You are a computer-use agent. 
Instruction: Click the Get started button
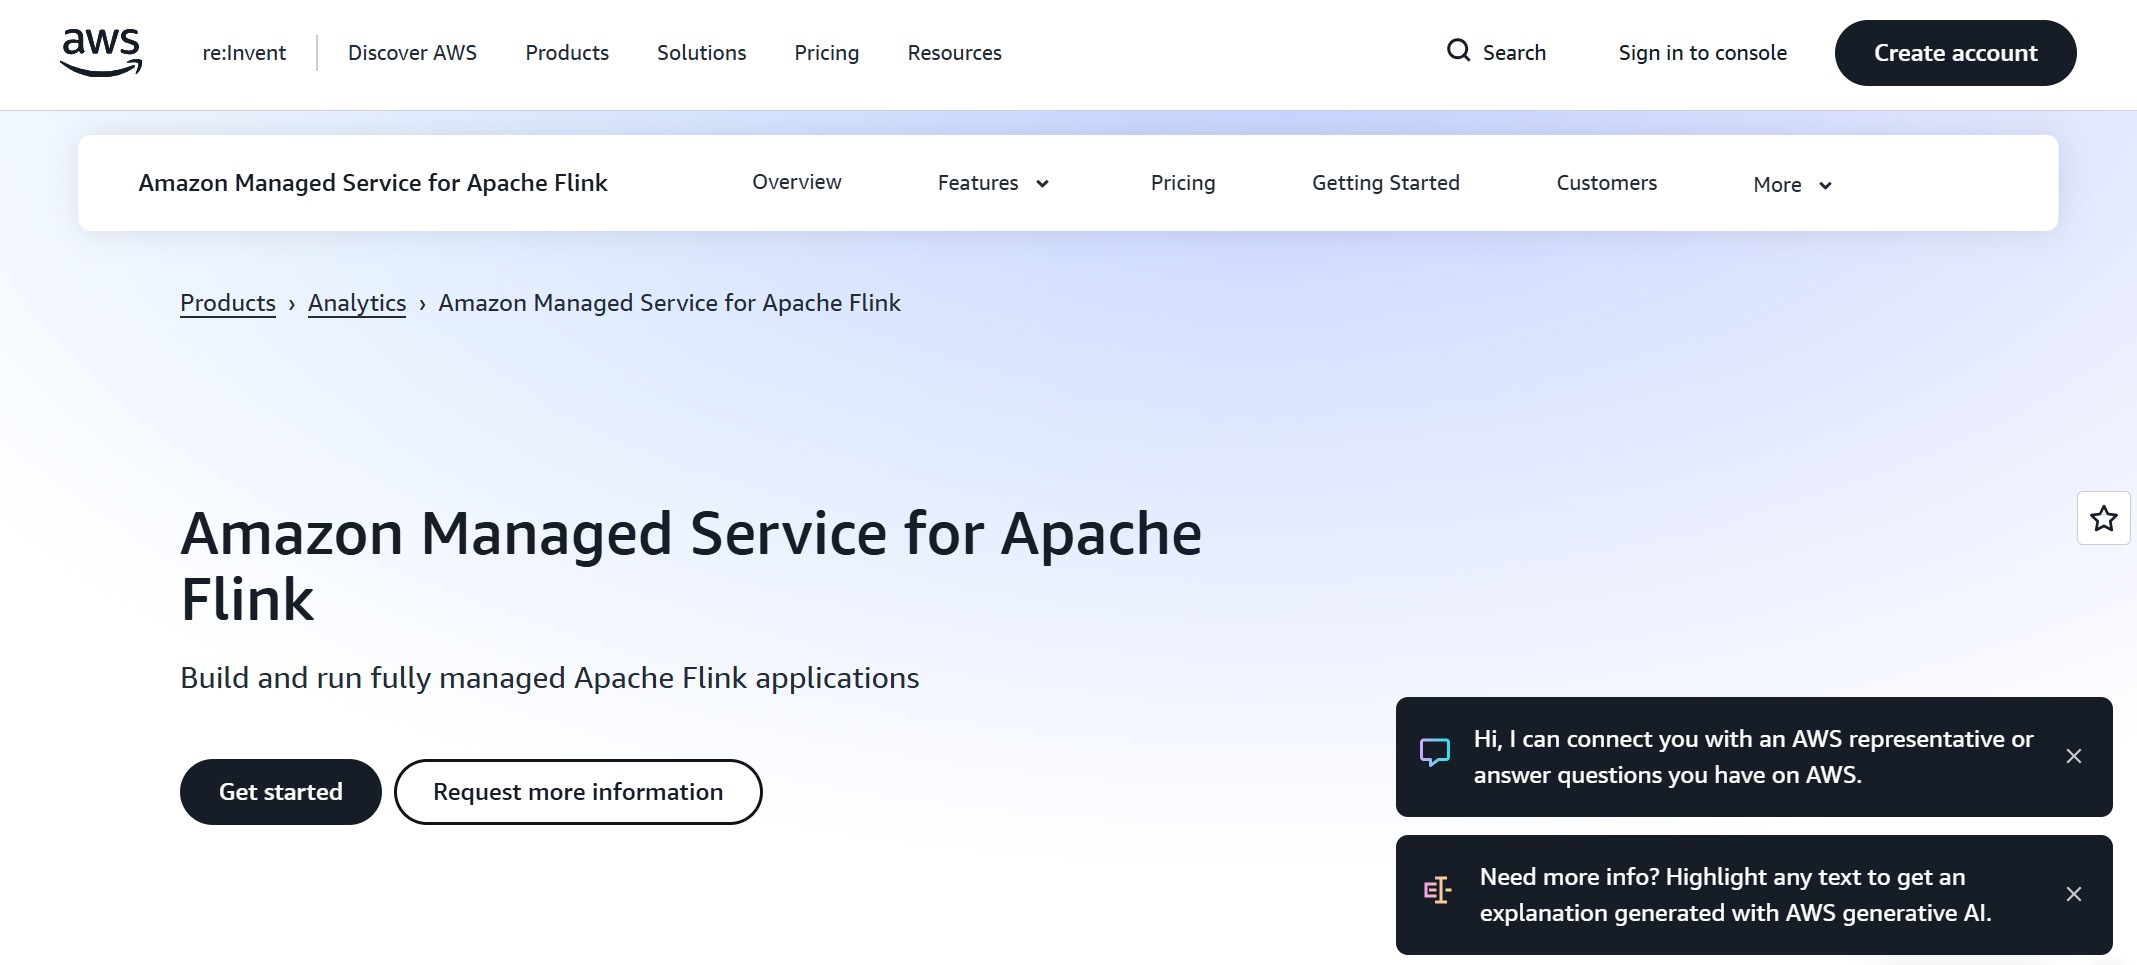(x=280, y=791)
